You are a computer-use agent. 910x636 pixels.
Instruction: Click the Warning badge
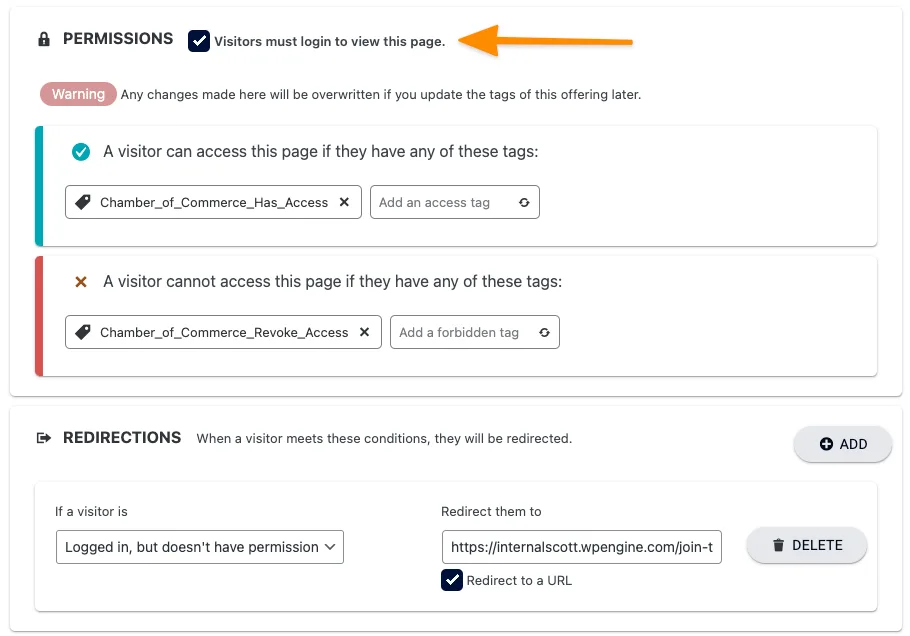tap(78, 94)
